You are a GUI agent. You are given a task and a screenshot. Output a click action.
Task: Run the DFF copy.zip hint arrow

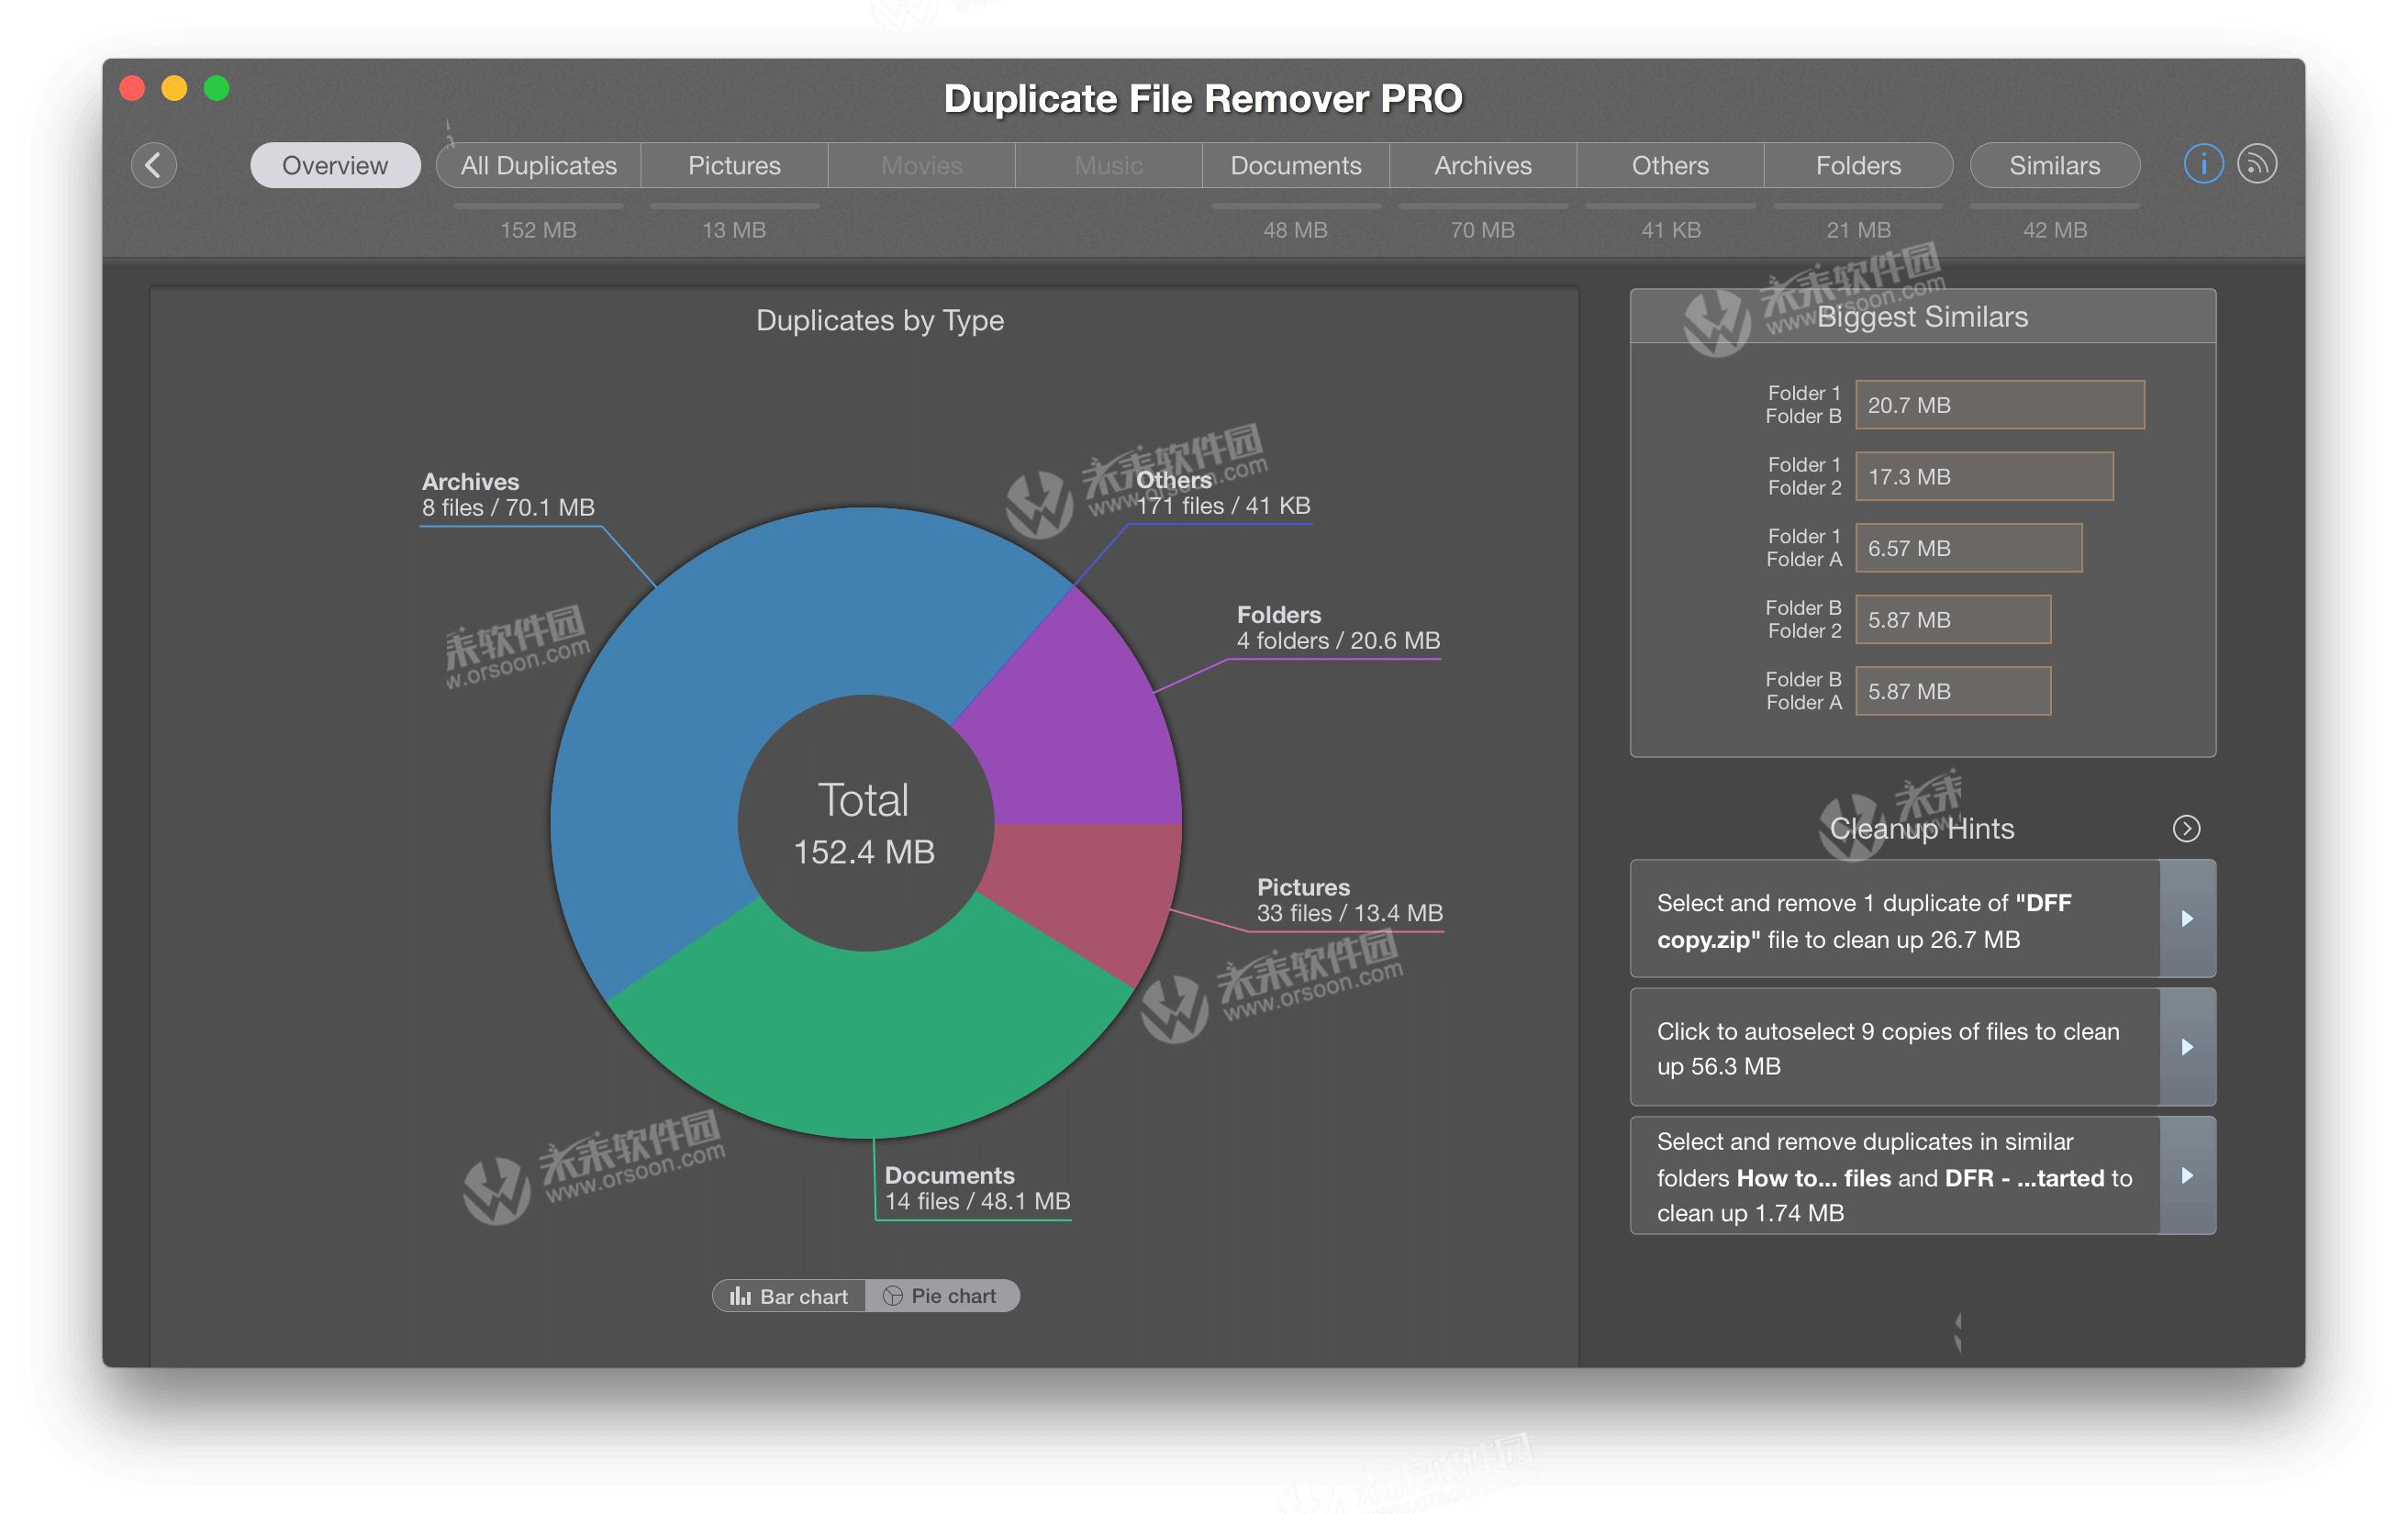pos(2187,918)
